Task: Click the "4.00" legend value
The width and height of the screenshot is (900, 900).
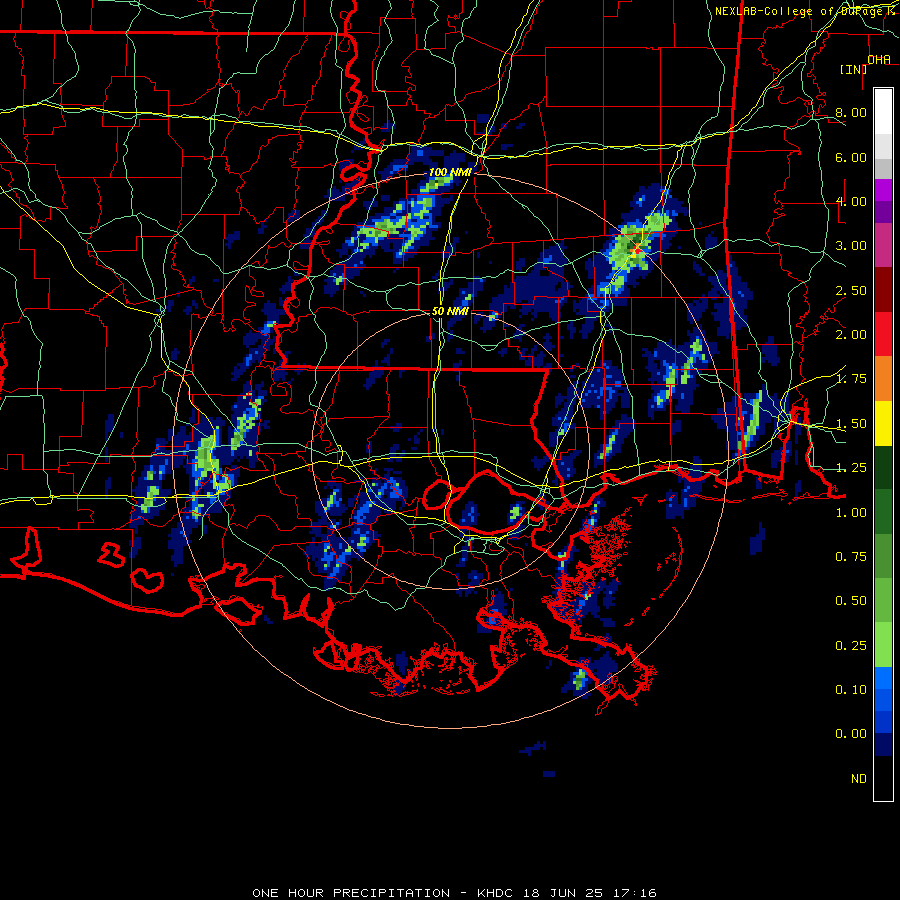Action: (851, 201)
